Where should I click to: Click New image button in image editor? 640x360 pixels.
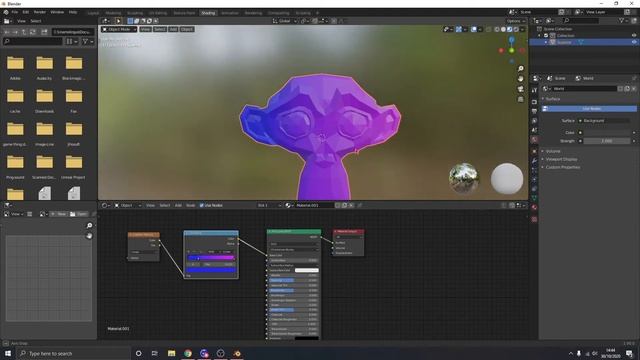(x=59, y=214)
